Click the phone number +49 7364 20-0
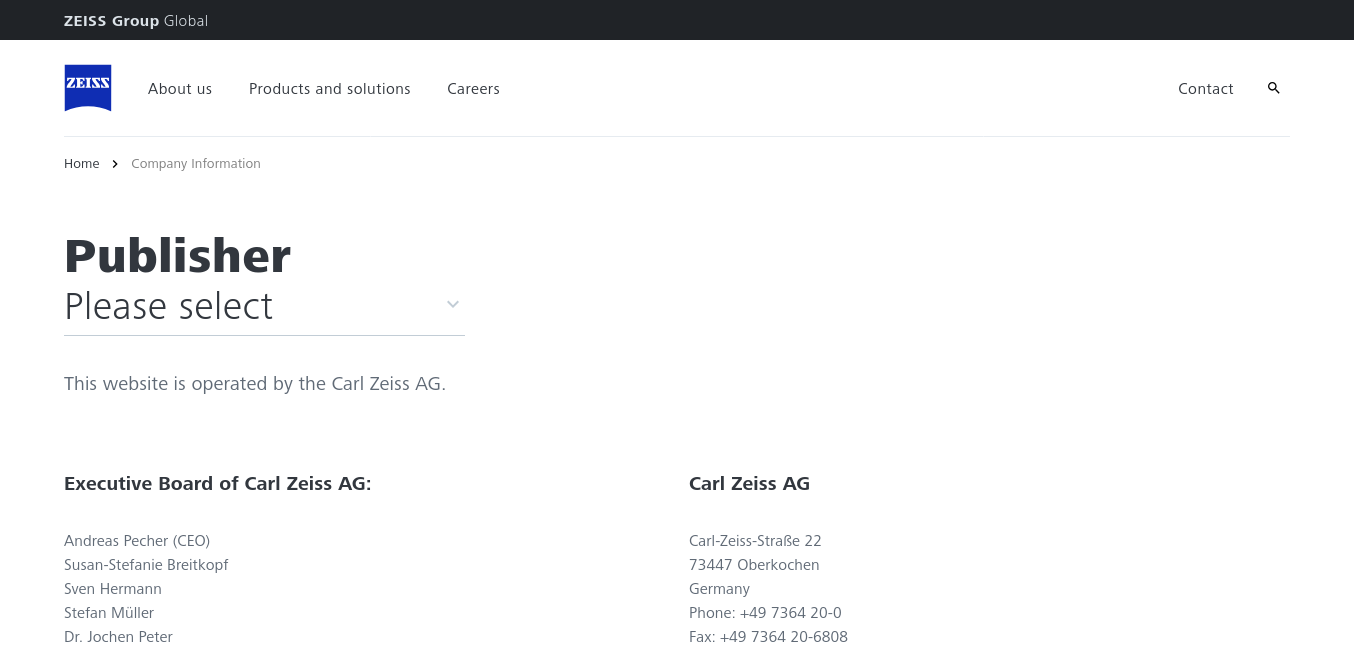 point(790,613)
